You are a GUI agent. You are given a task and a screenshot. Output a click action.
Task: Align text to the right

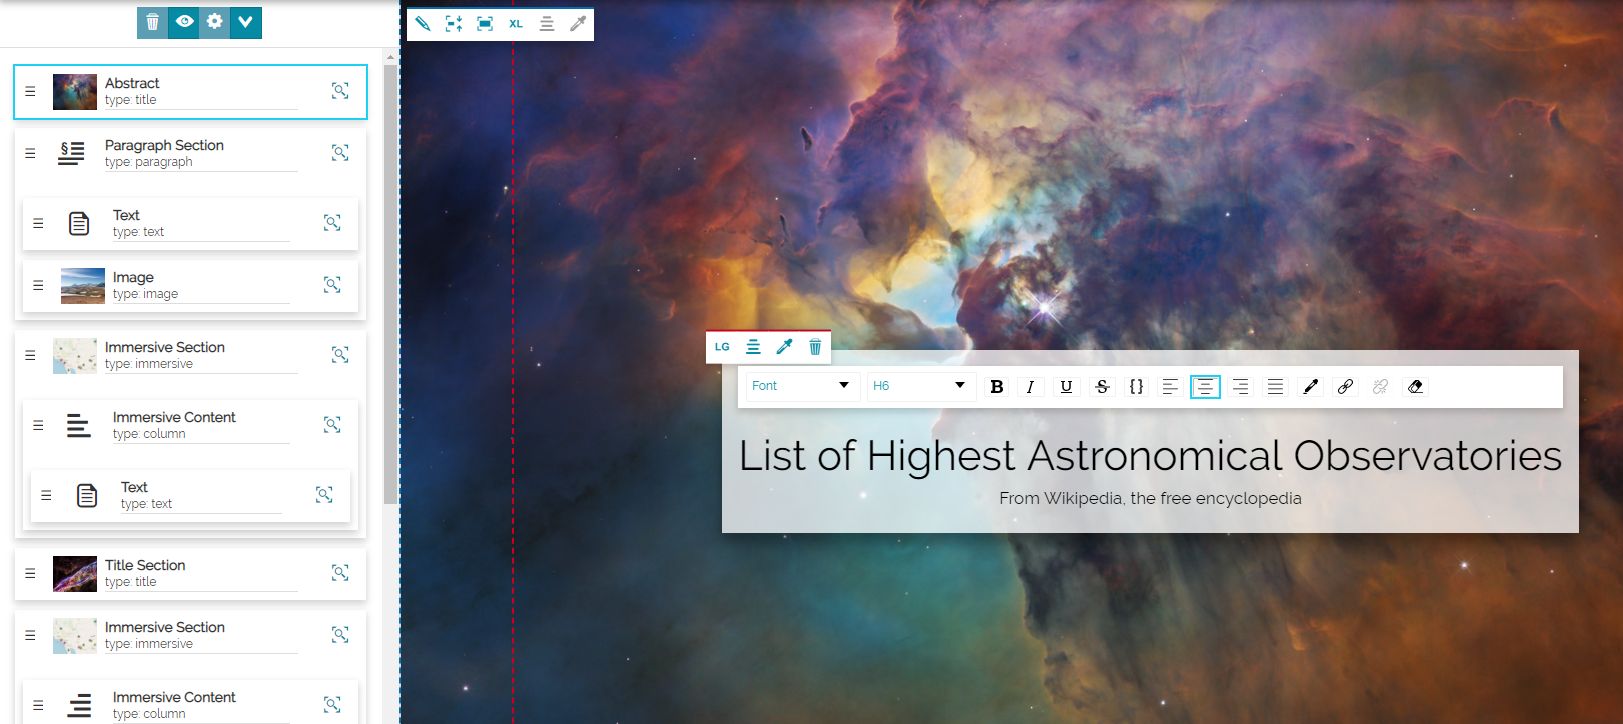point(1240,387)
